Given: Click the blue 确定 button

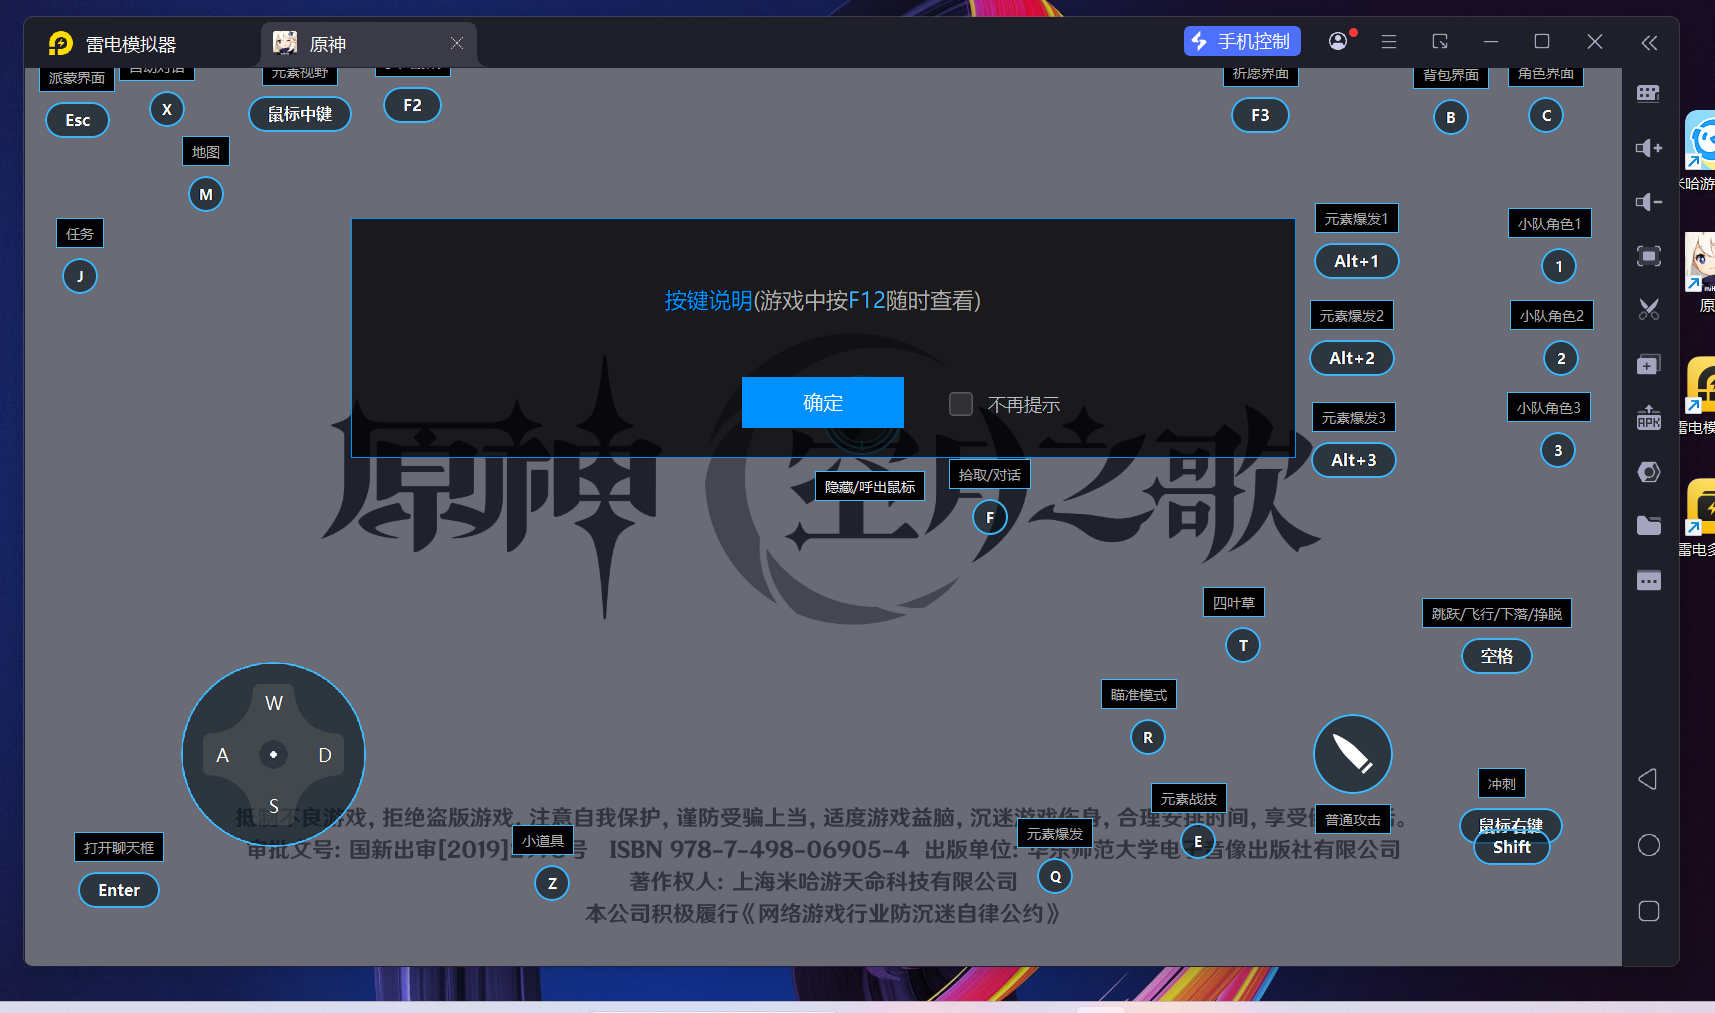Looking at the screenshot, I should click(x=822, y=403).
